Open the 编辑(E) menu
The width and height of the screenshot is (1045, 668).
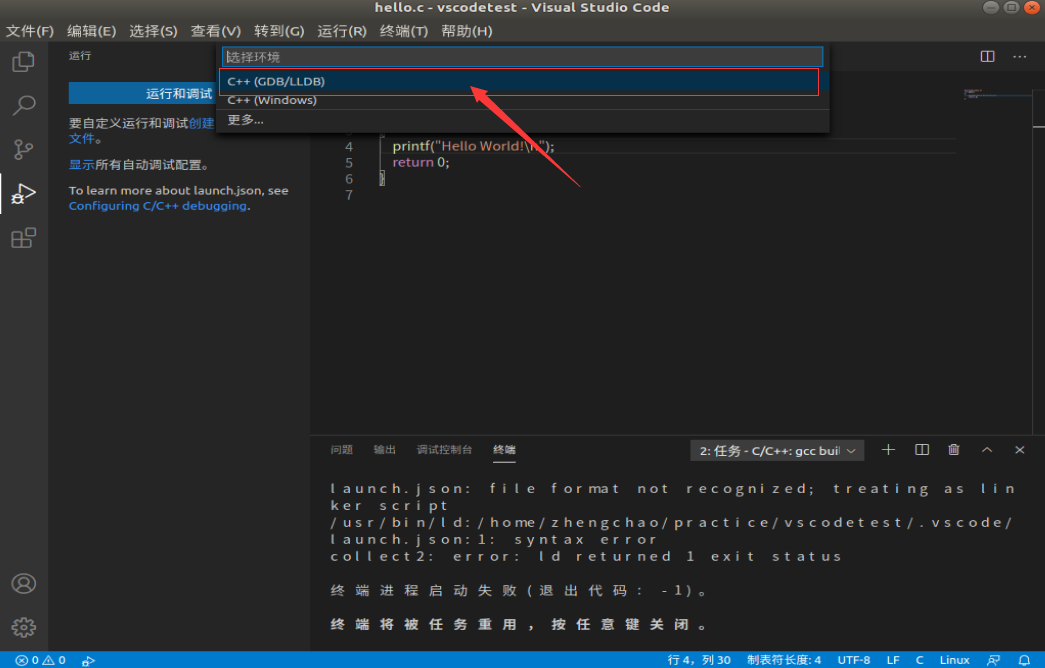(x=91, y=31)
